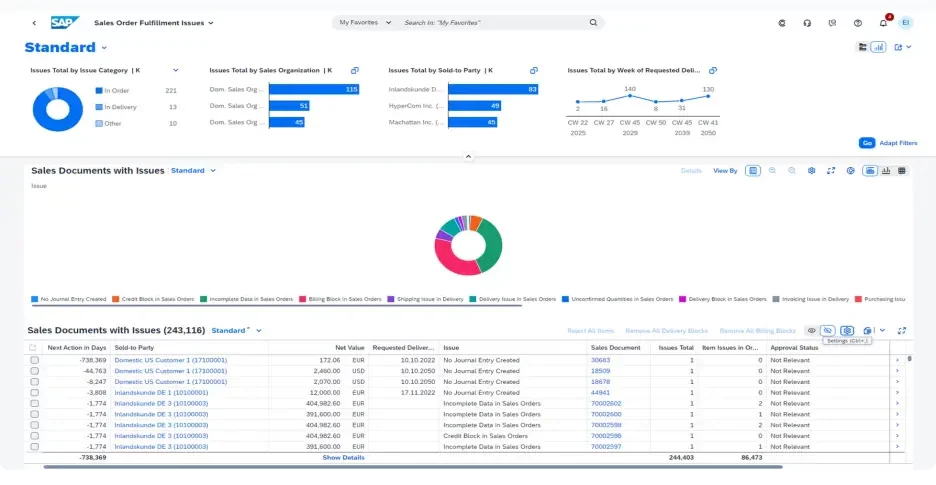Click sales document 44941 link
936x485 pixels.
click(601, 393)
